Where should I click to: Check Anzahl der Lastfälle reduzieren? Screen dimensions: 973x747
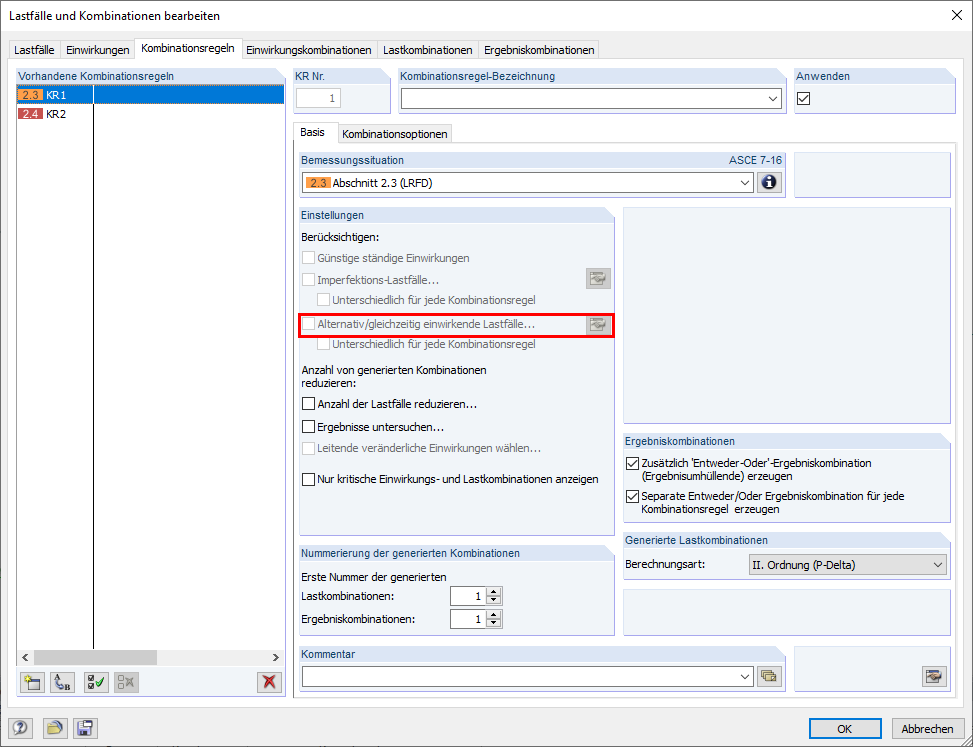(308, 404)
